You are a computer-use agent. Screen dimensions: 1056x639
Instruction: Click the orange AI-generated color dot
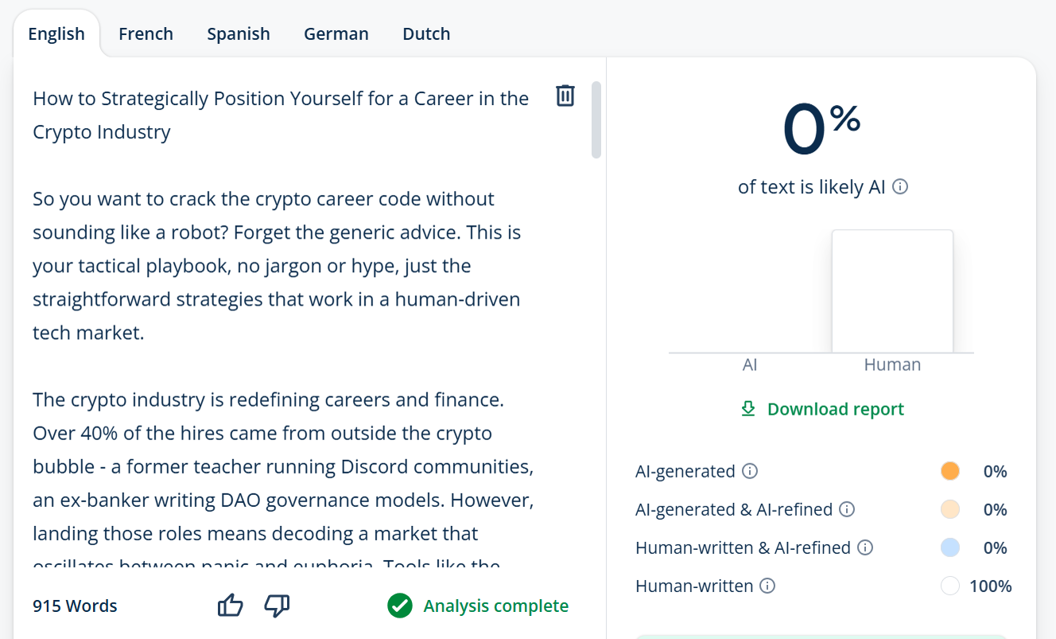[x=950, y=471]
